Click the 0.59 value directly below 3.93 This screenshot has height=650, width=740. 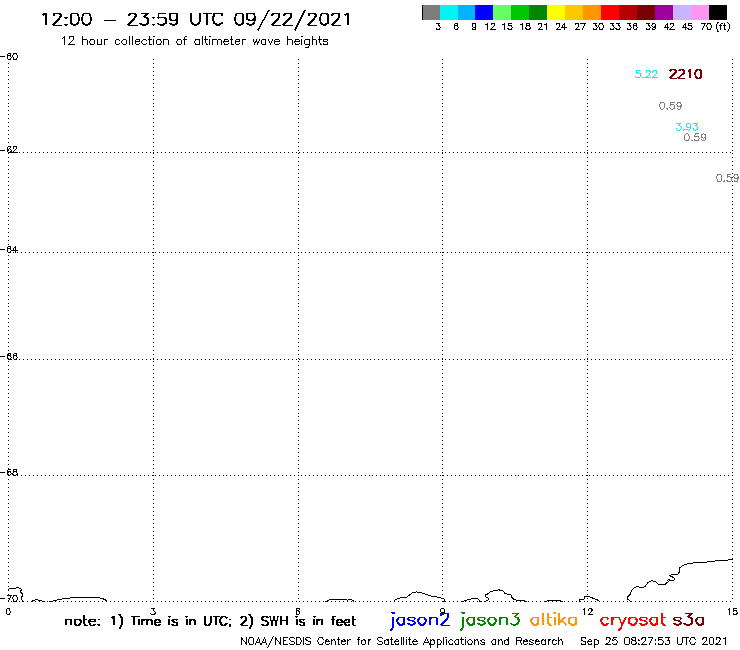pyautogui.click(x=695, y=137)
